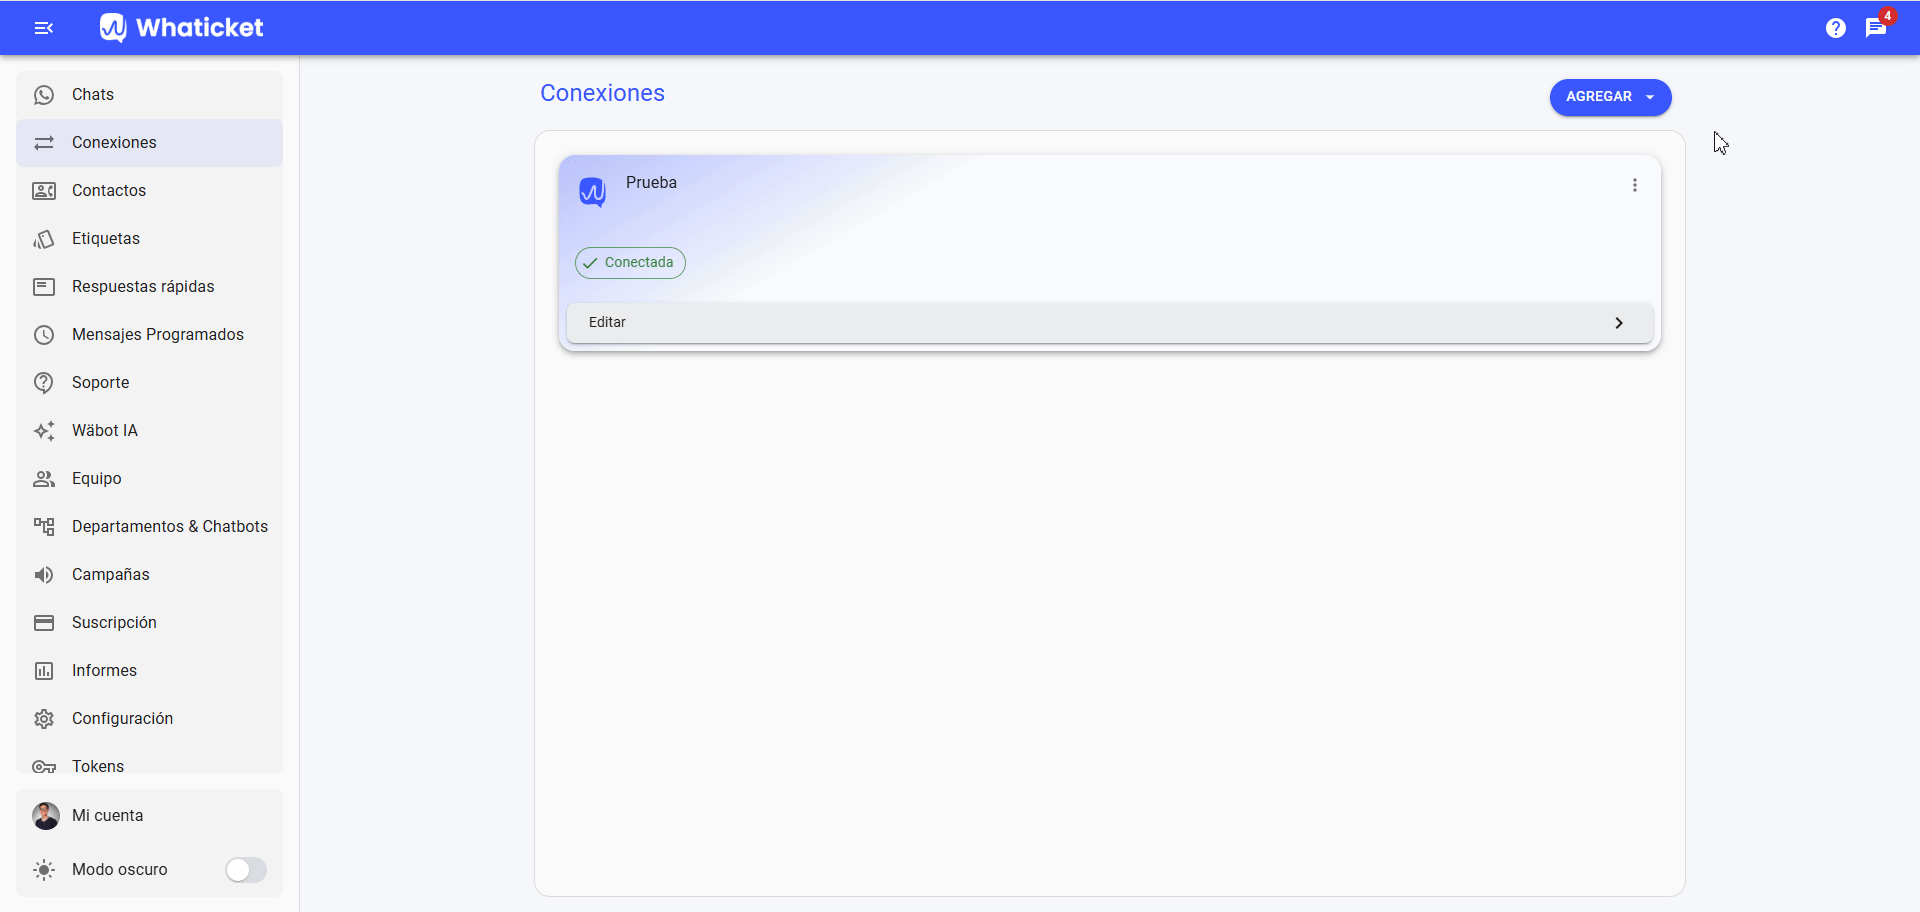
Task: Toggle the Modo oscuro switch
Action: coord(246,870)
